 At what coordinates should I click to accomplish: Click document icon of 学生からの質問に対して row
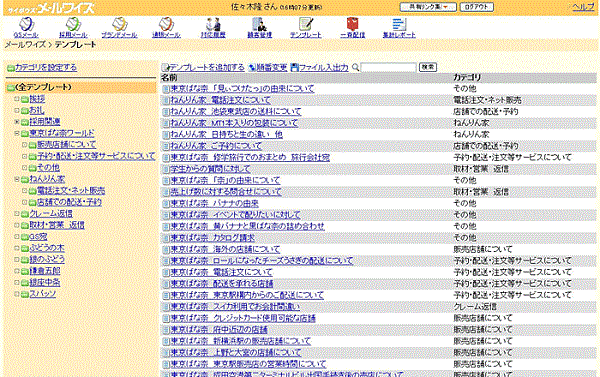(x=166, y=169)
